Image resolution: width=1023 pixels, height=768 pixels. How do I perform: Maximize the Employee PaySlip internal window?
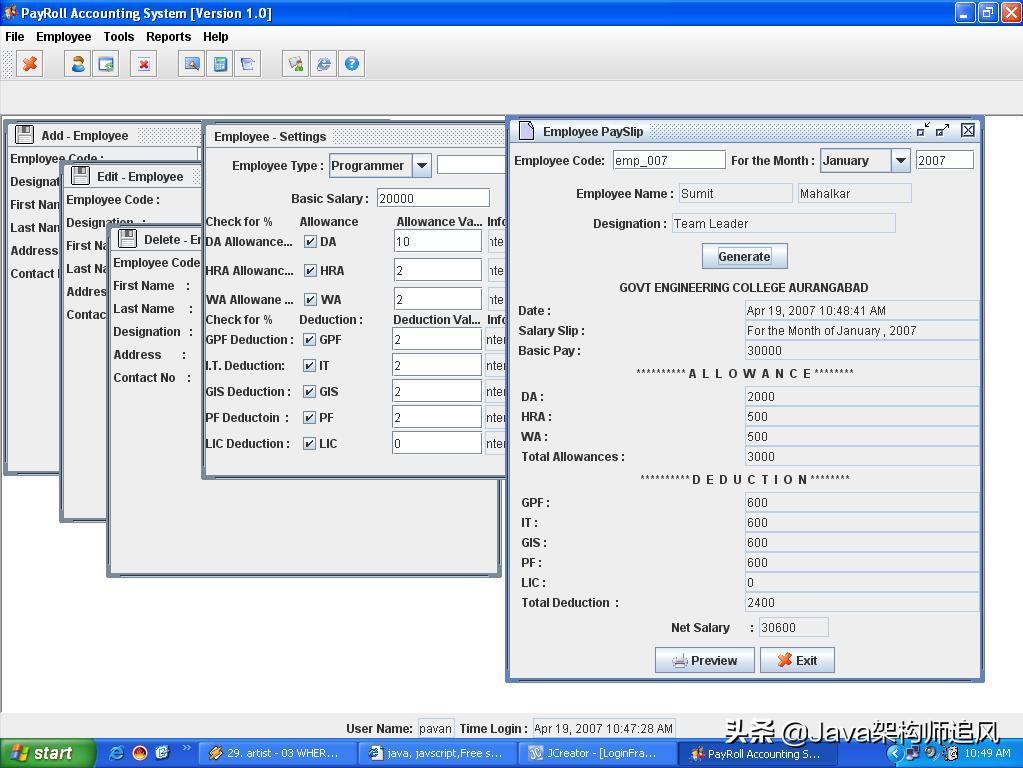pos(942,130)
